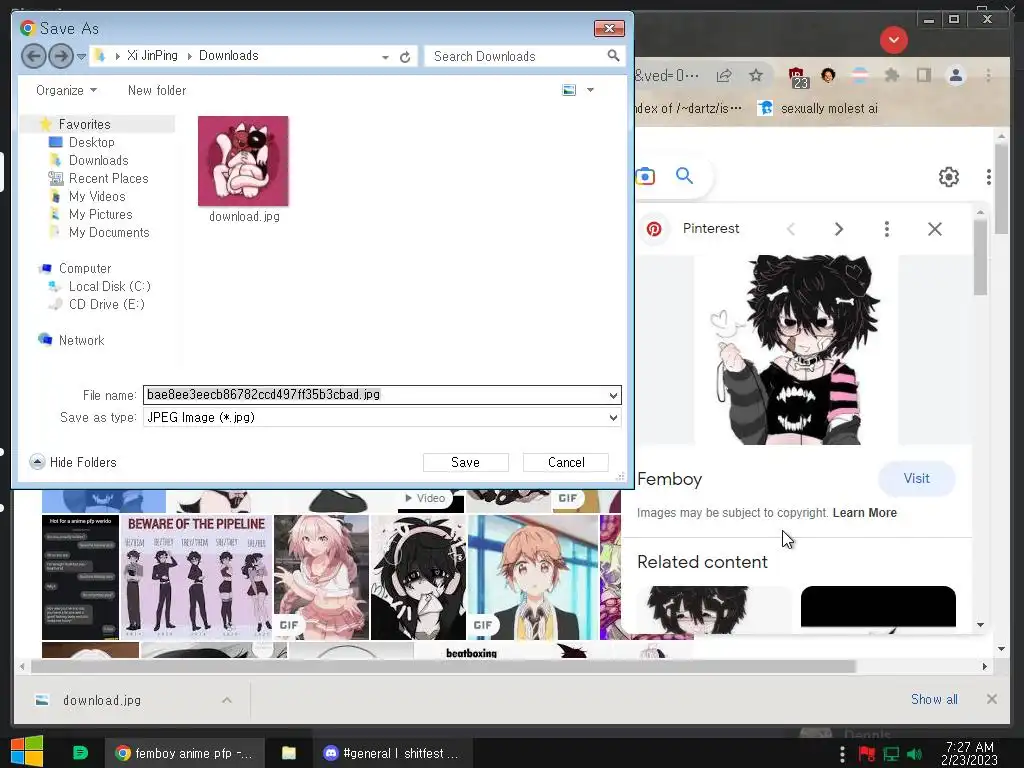
Task: Collapse with Hide Folders
Action: pos(73,462)
